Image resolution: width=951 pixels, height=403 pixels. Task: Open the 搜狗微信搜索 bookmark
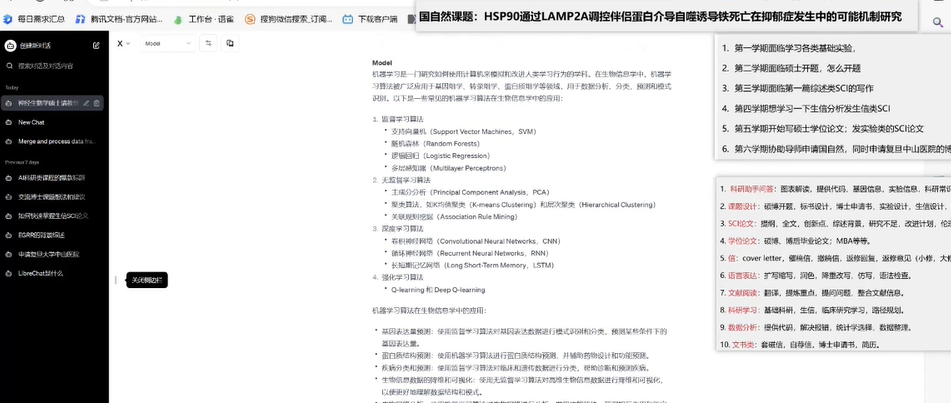288,19
